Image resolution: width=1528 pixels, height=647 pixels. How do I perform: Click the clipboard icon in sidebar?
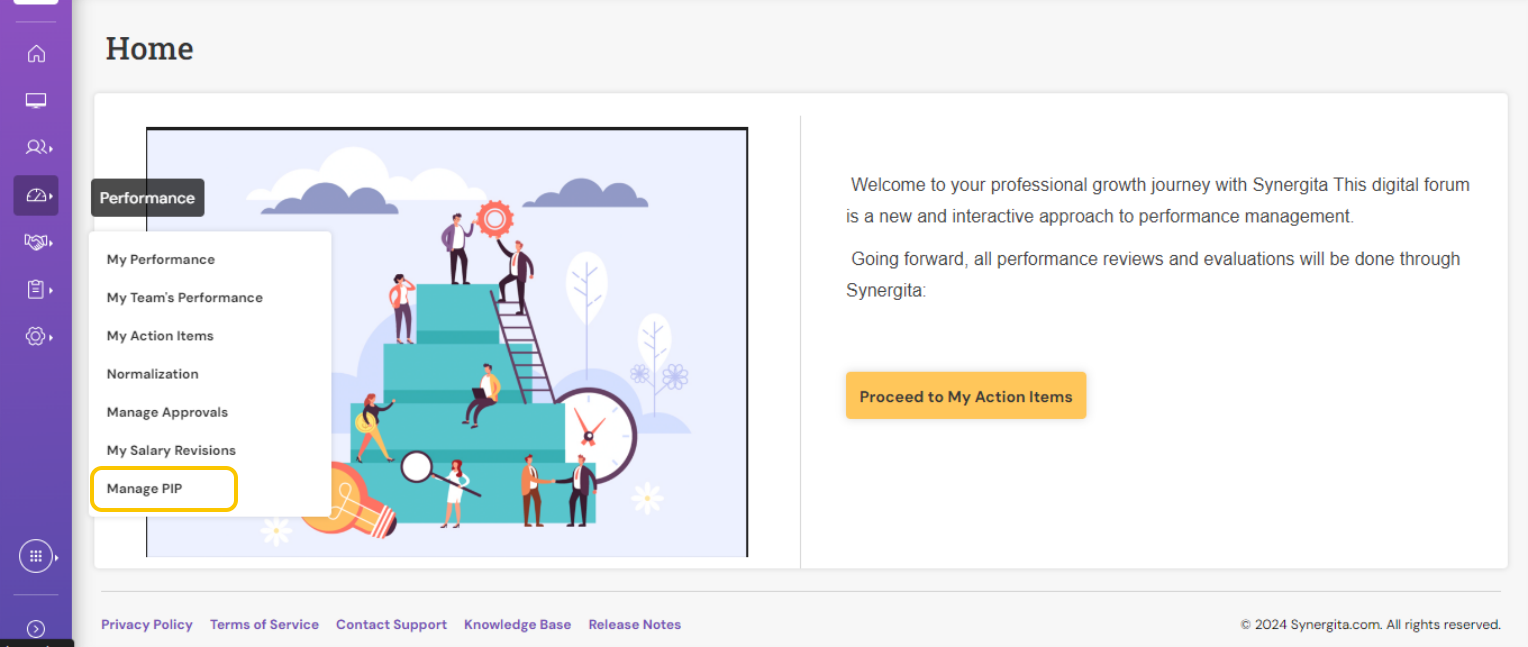click(38, 290)
